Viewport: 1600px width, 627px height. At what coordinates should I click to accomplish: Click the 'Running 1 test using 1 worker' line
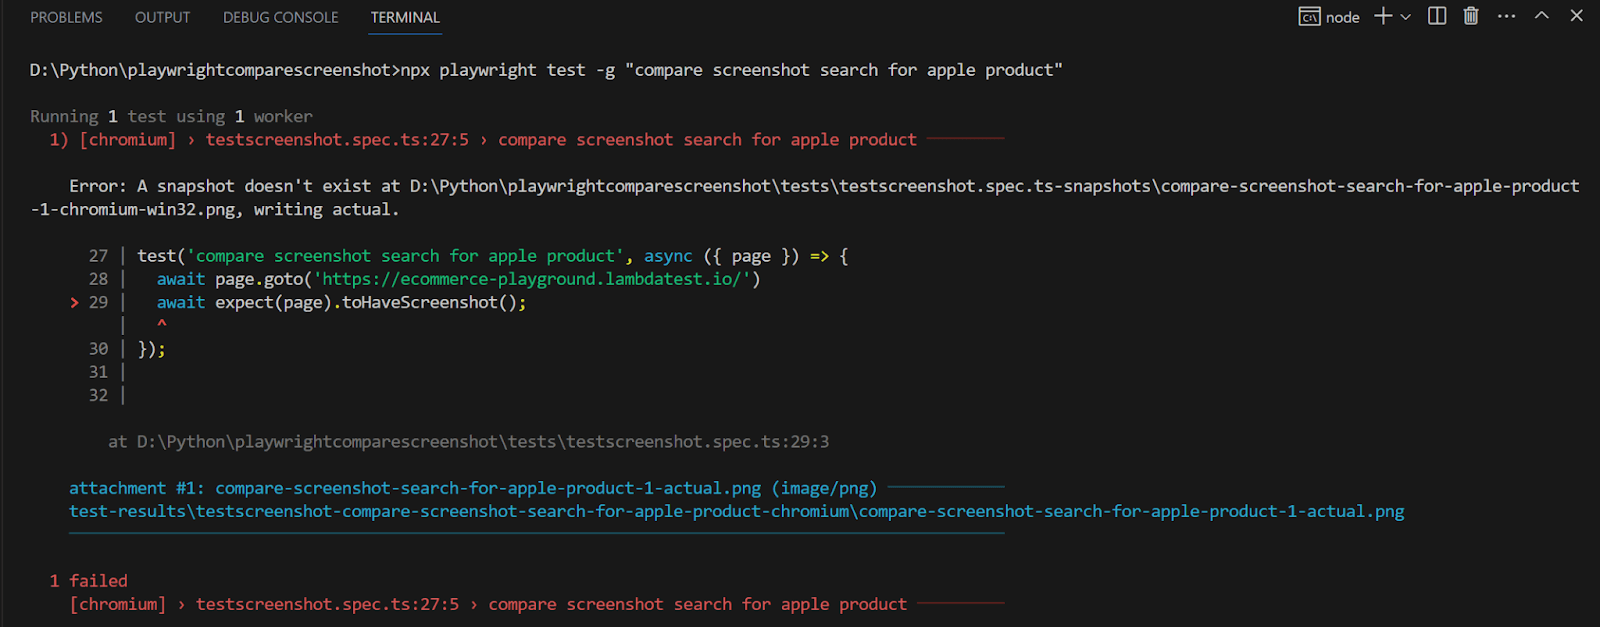click(171, 117)
